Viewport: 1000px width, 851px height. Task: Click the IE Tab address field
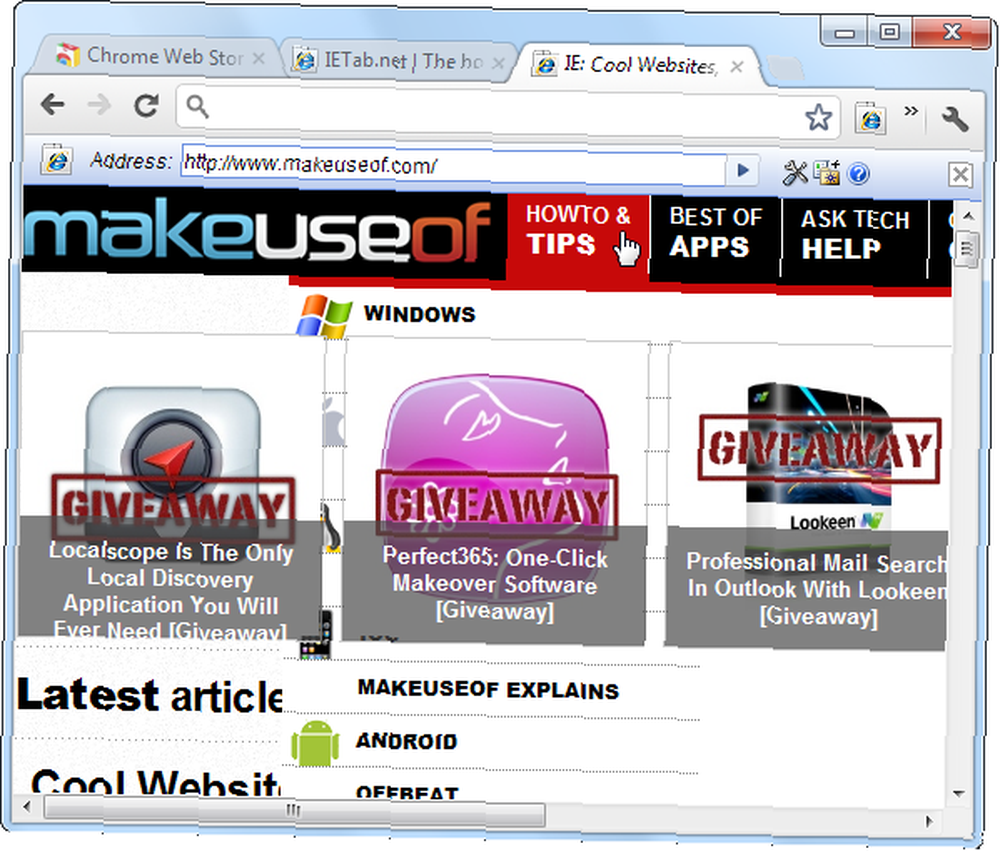pyautogui.click(x=453, y=165)
